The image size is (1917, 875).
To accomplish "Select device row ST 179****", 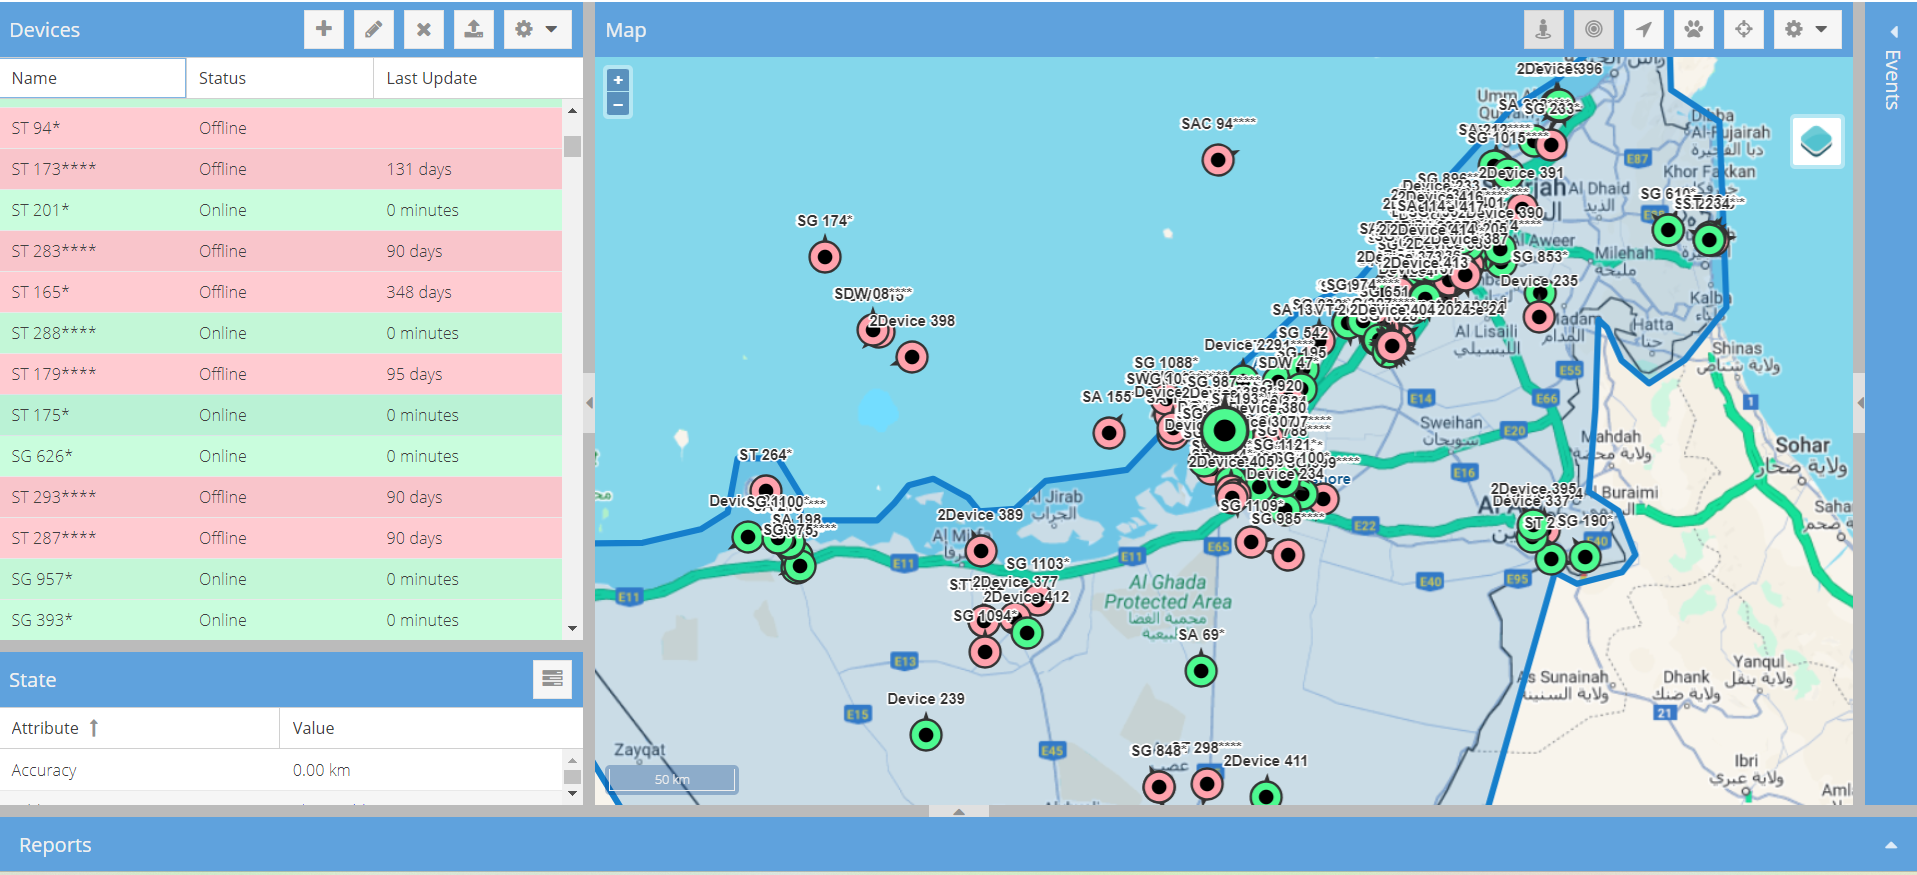I will pos(281,374).
